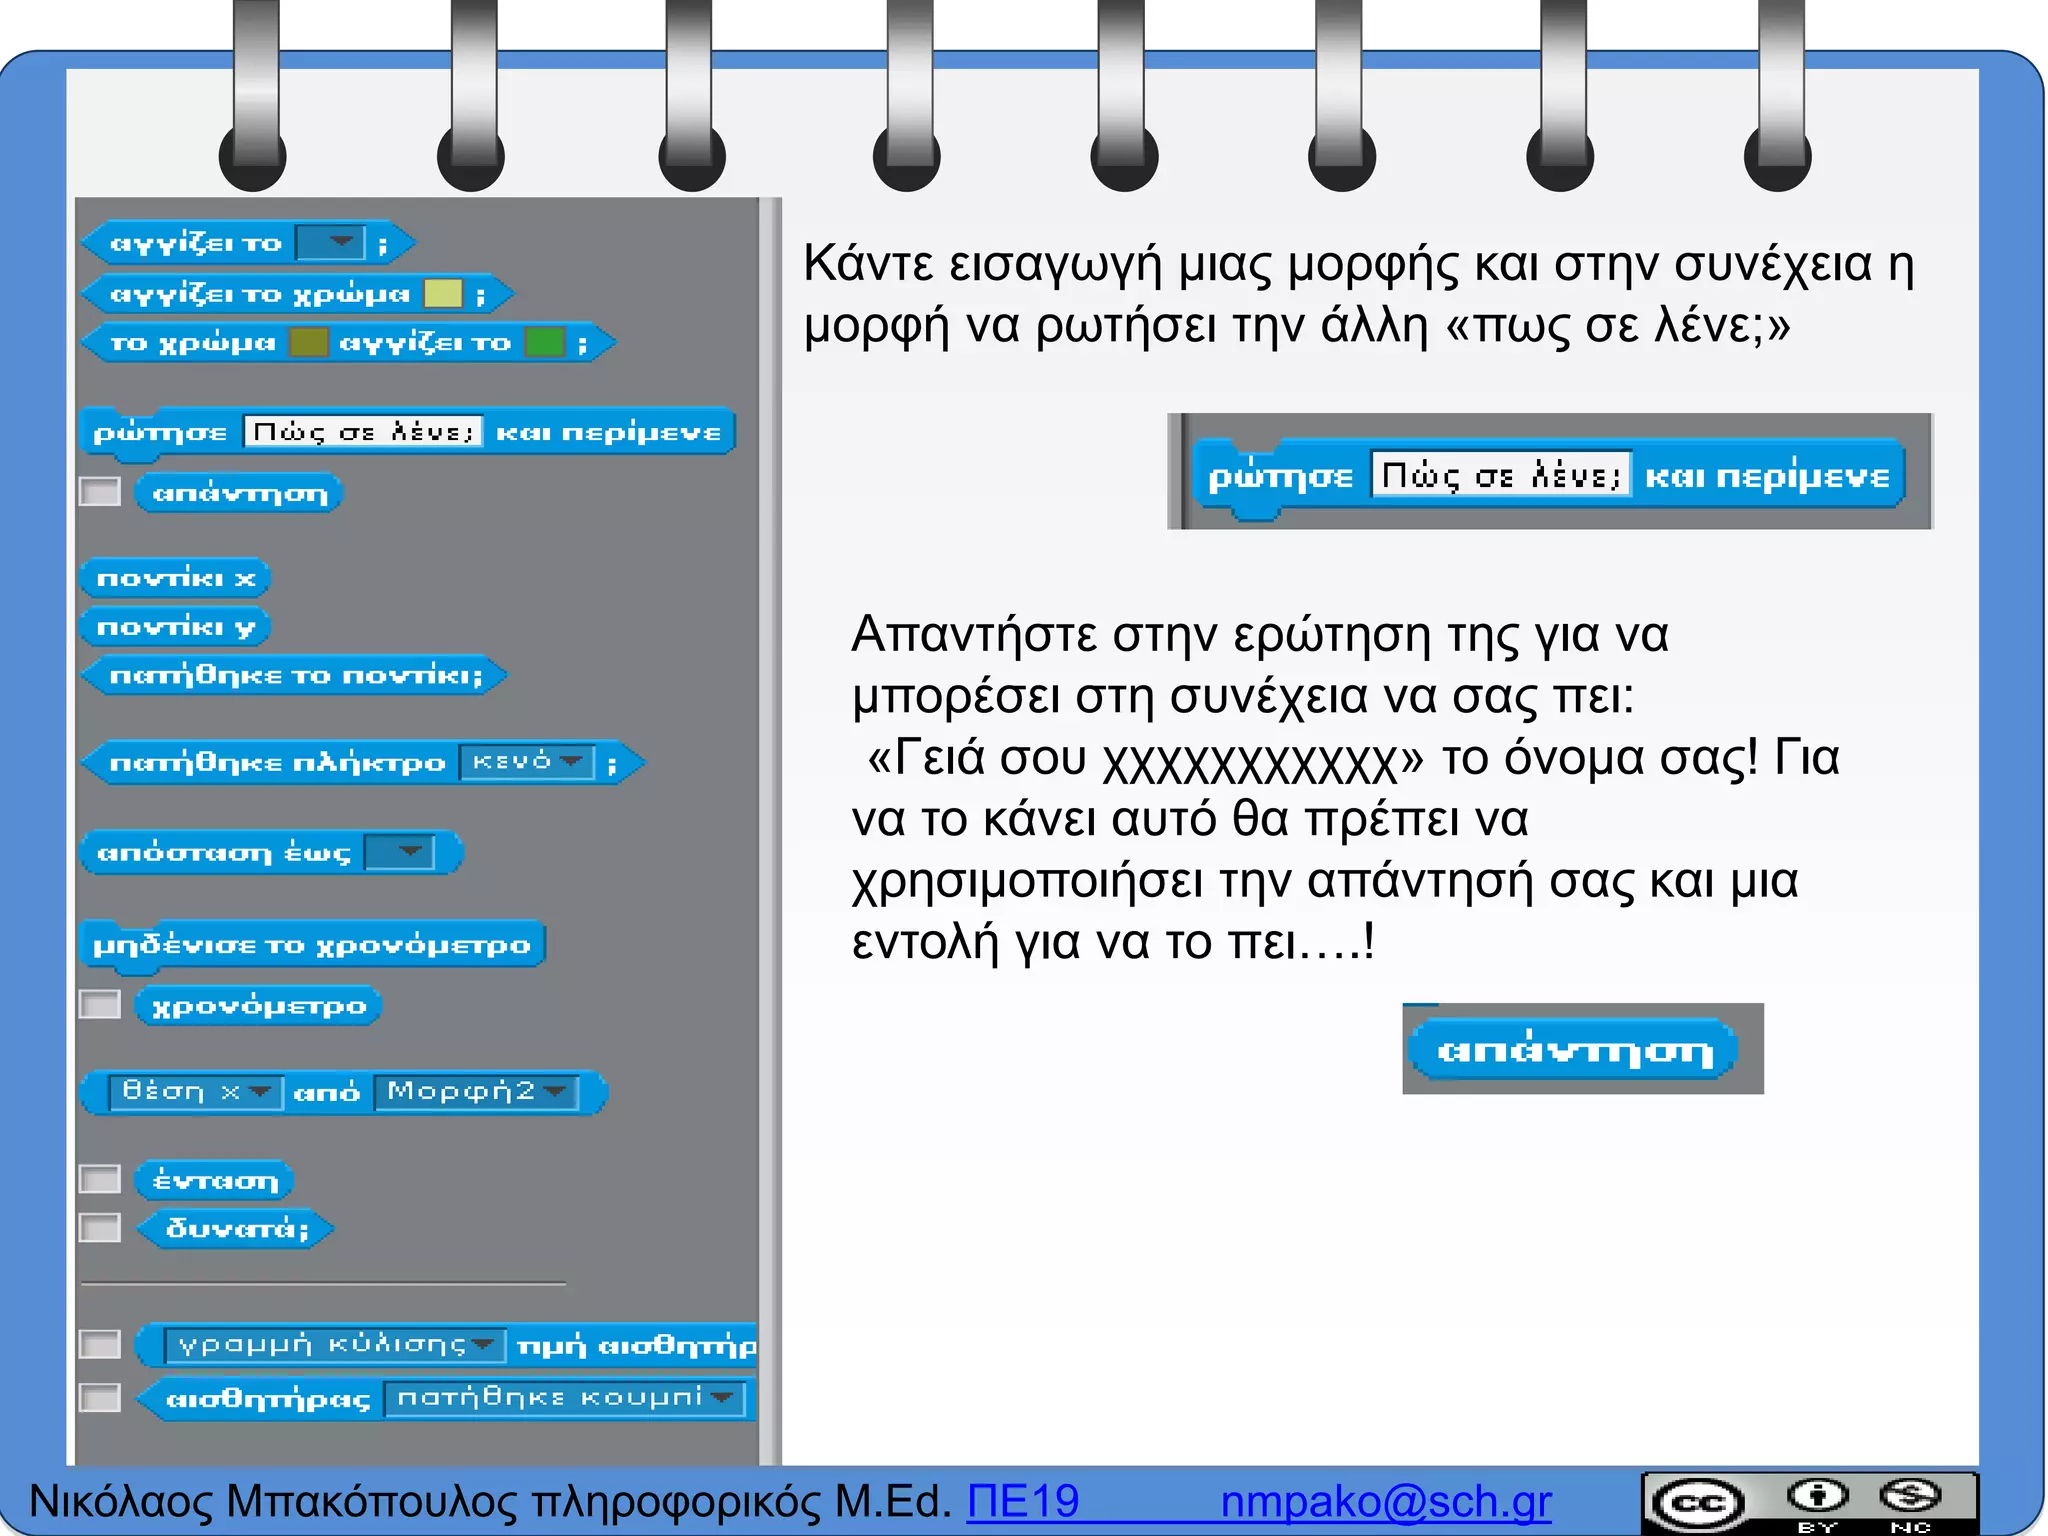
Task: Click the 'ρώτησε' block in the right panel
Action: pos(1280,477)
